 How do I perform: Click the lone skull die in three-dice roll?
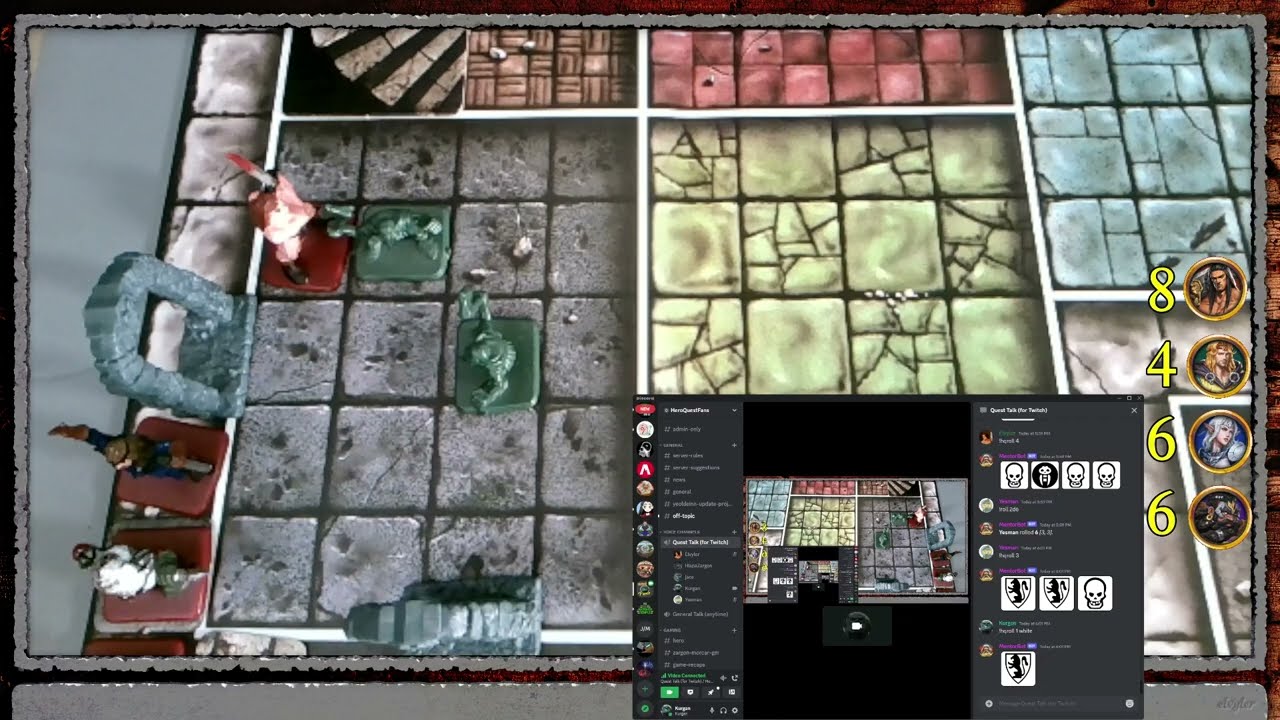1095,593
